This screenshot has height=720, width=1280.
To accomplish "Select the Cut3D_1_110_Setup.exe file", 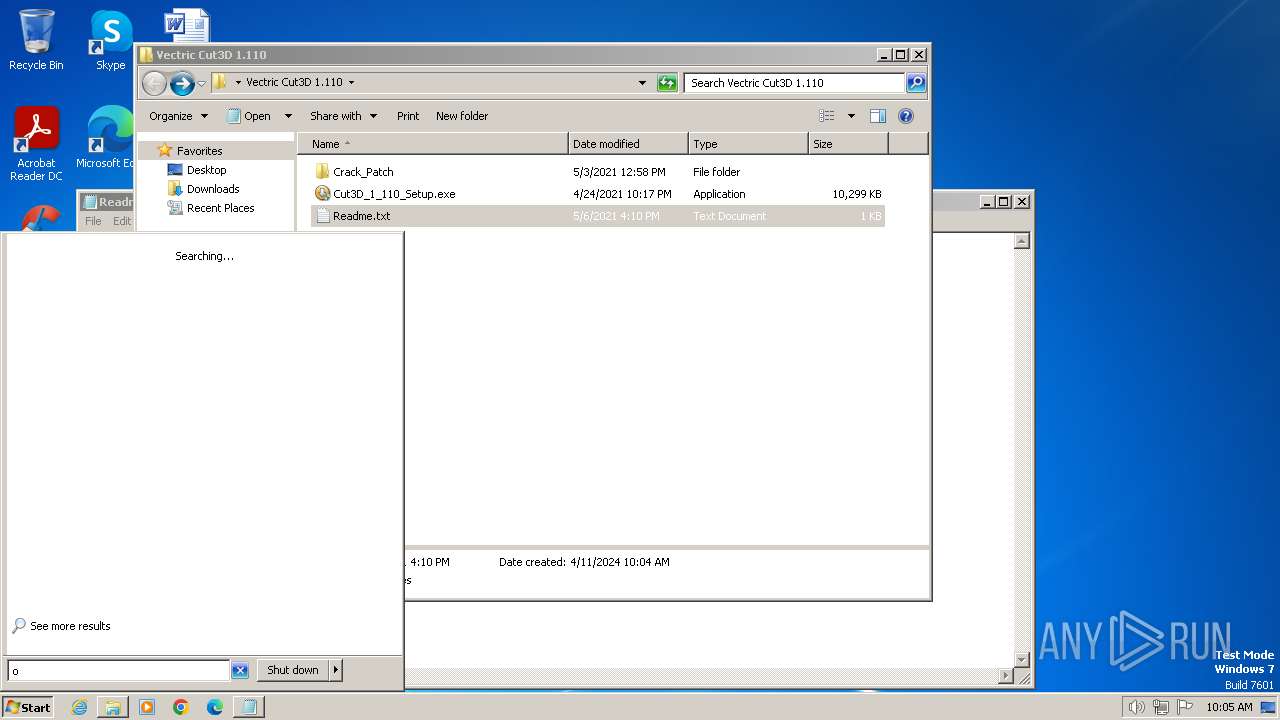I will click(x=598, y=194).
